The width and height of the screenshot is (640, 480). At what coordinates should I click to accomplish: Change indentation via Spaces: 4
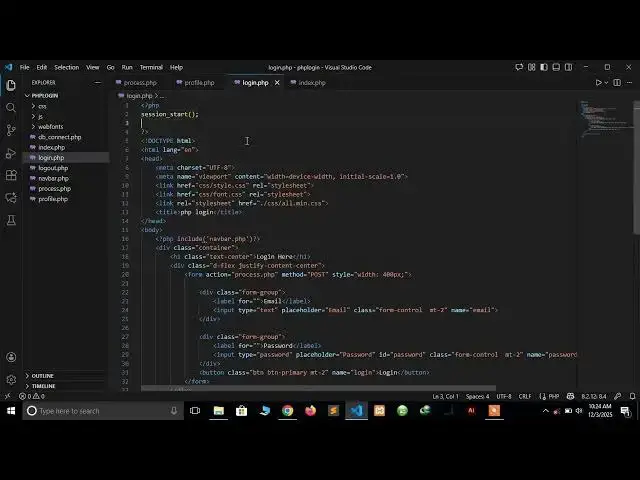click(477, 396)
